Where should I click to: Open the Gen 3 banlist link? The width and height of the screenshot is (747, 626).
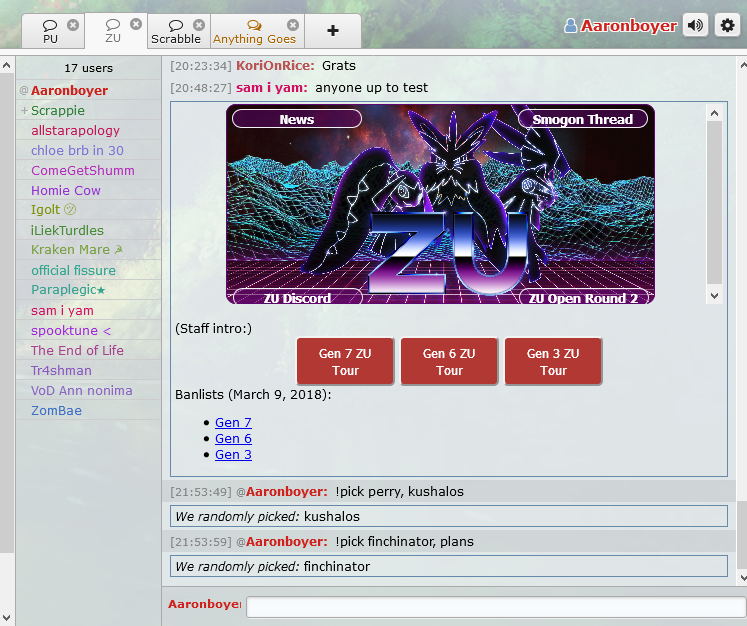[233, 455]
